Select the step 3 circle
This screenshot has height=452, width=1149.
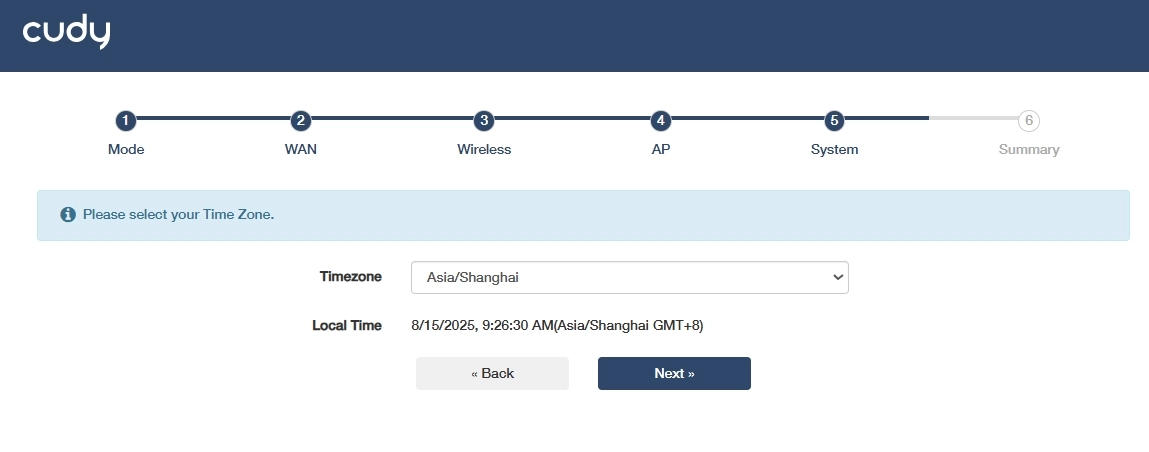[x=484, y=121]
